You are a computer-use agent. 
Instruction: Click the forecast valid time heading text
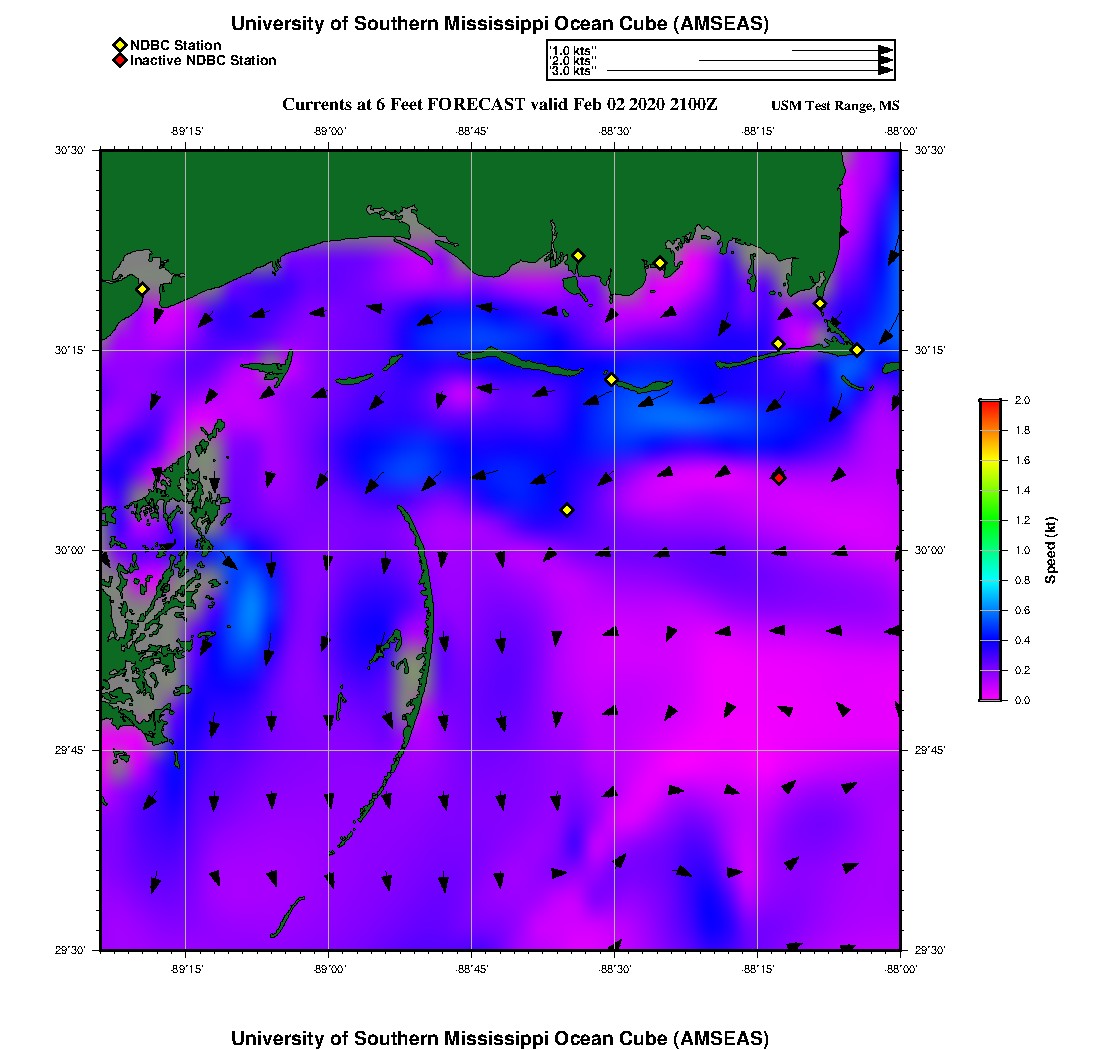click(x=499, y=105)
